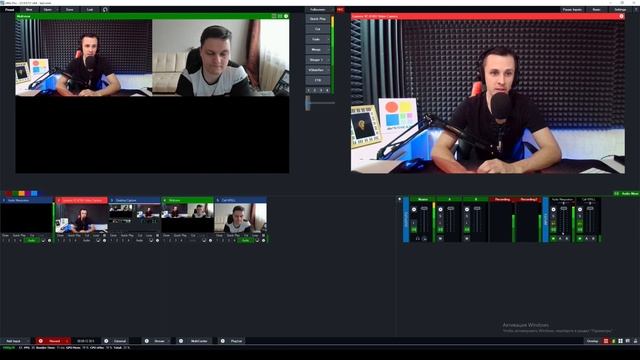Screen dimensions: 640x360
Task: Click the Basic view button at top
Action: point(596,9)
